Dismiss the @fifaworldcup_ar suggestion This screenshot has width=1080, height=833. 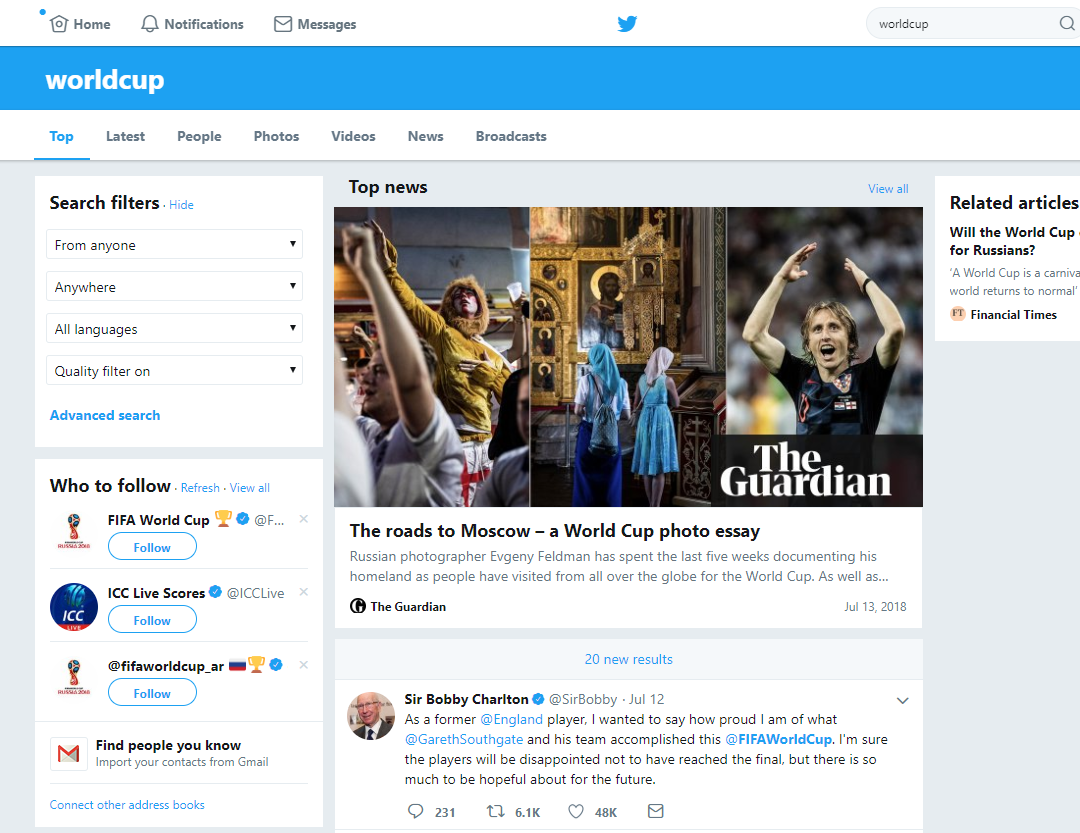304,665
